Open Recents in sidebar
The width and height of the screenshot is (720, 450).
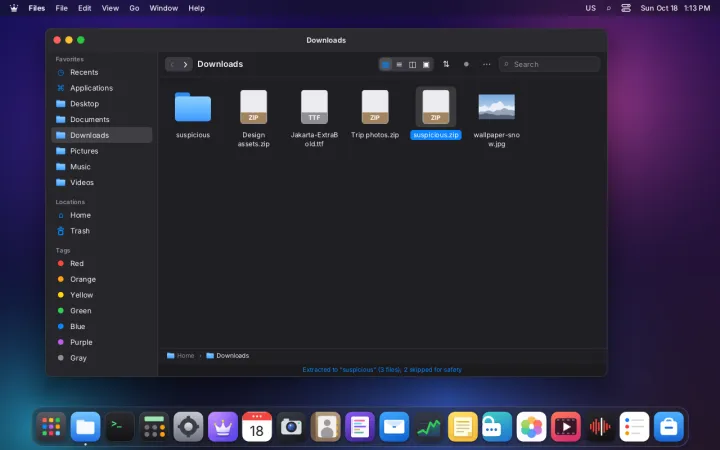pyautogui.click(x=101, y=73)
